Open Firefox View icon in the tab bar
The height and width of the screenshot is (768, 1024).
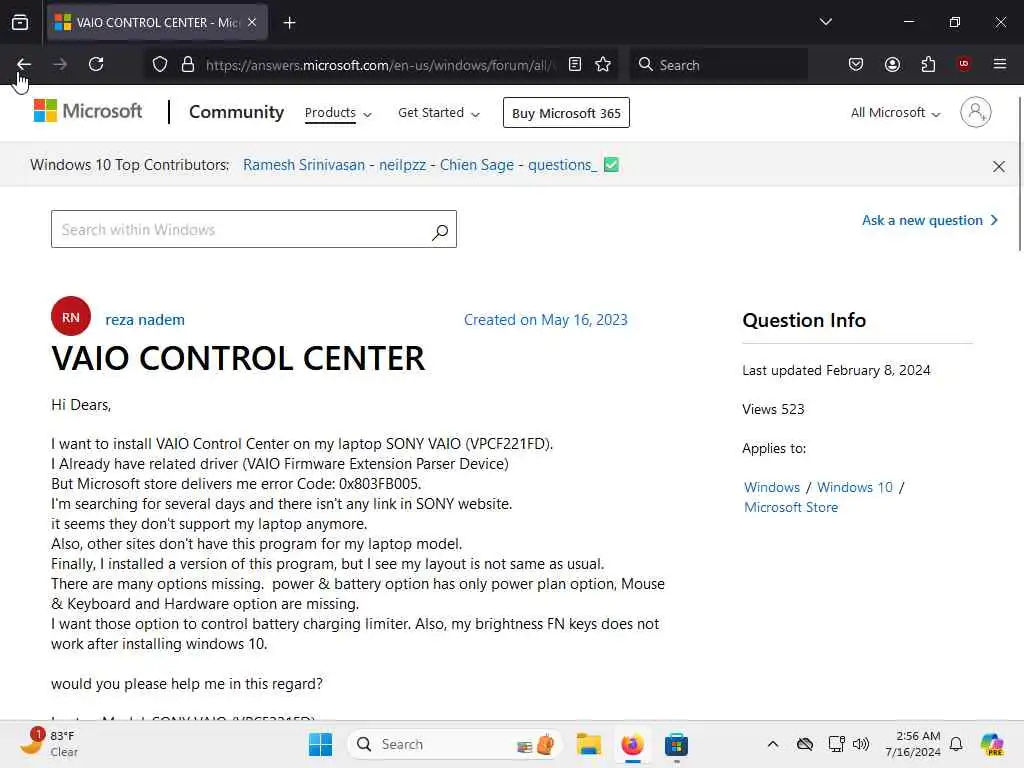coord(20,22)
